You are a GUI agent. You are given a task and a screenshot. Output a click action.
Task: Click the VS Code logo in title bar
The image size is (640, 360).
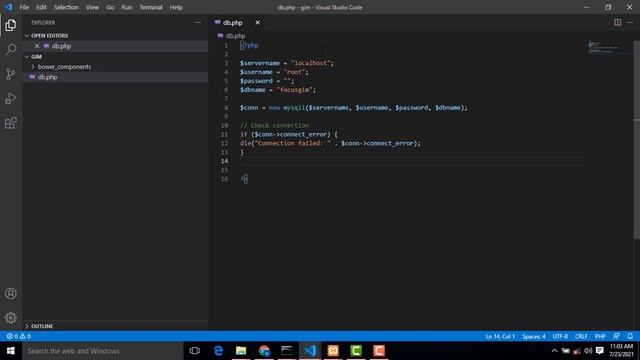(8, 7)
